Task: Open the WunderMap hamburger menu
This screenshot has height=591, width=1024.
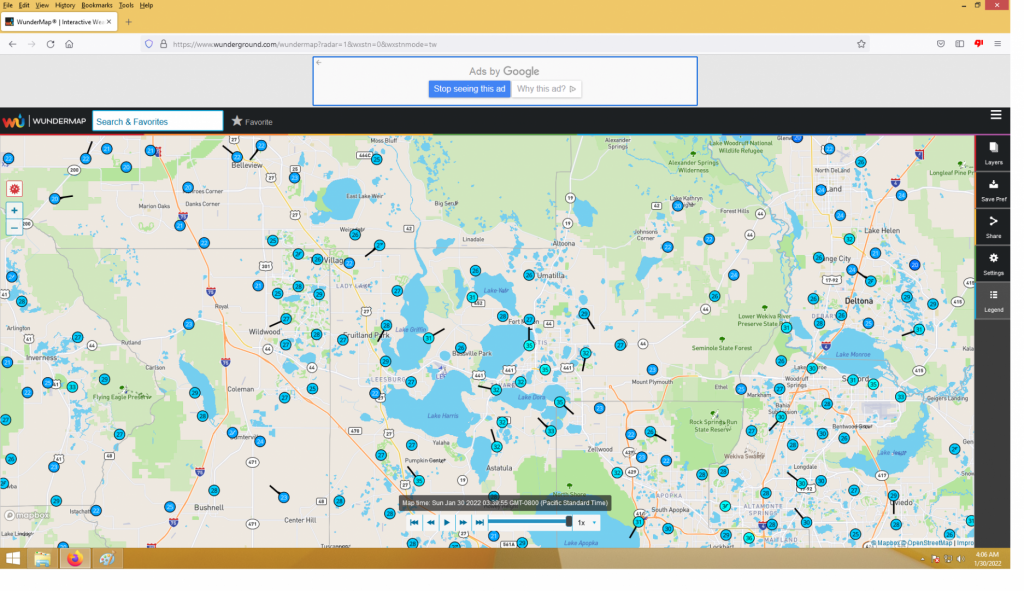Action: point(996,115)
